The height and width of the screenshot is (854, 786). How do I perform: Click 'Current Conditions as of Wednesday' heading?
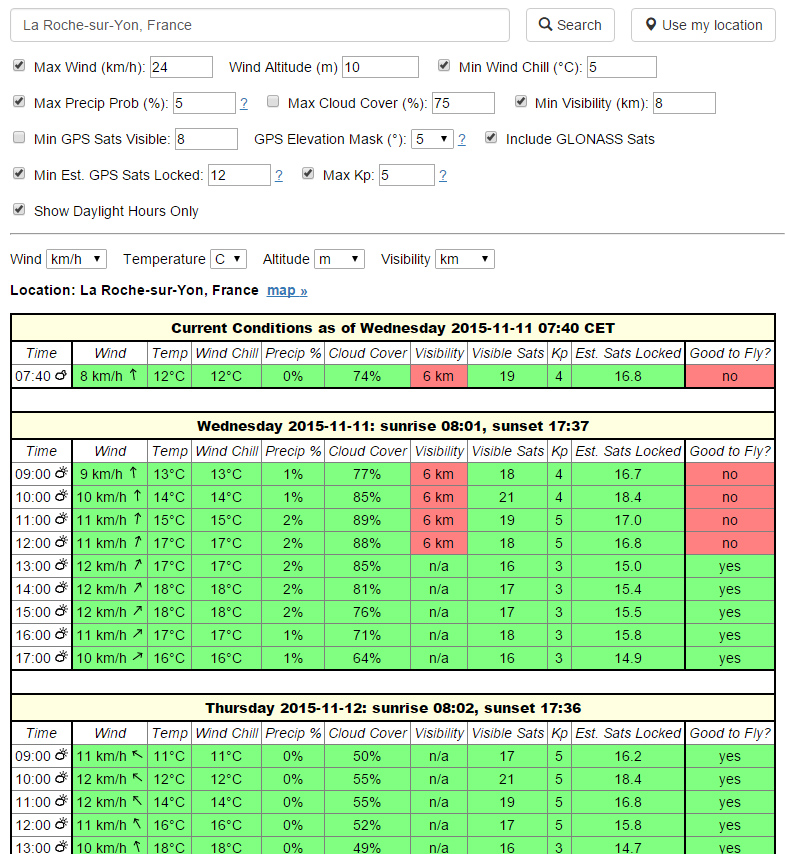click(x=392, y=328)
